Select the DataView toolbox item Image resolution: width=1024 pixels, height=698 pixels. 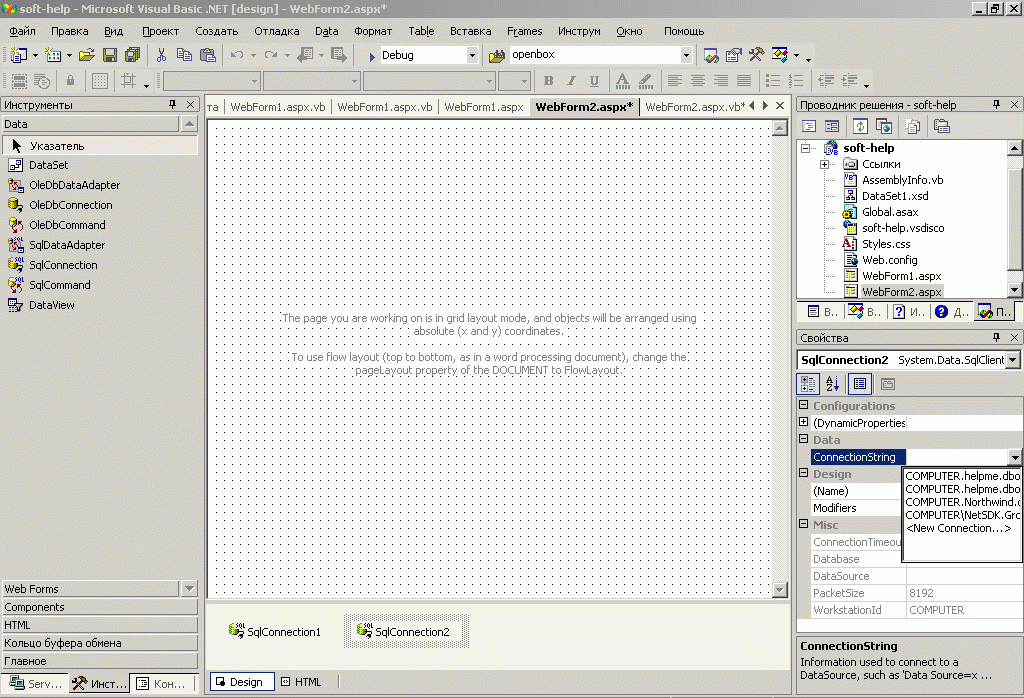tap(52, 305)
